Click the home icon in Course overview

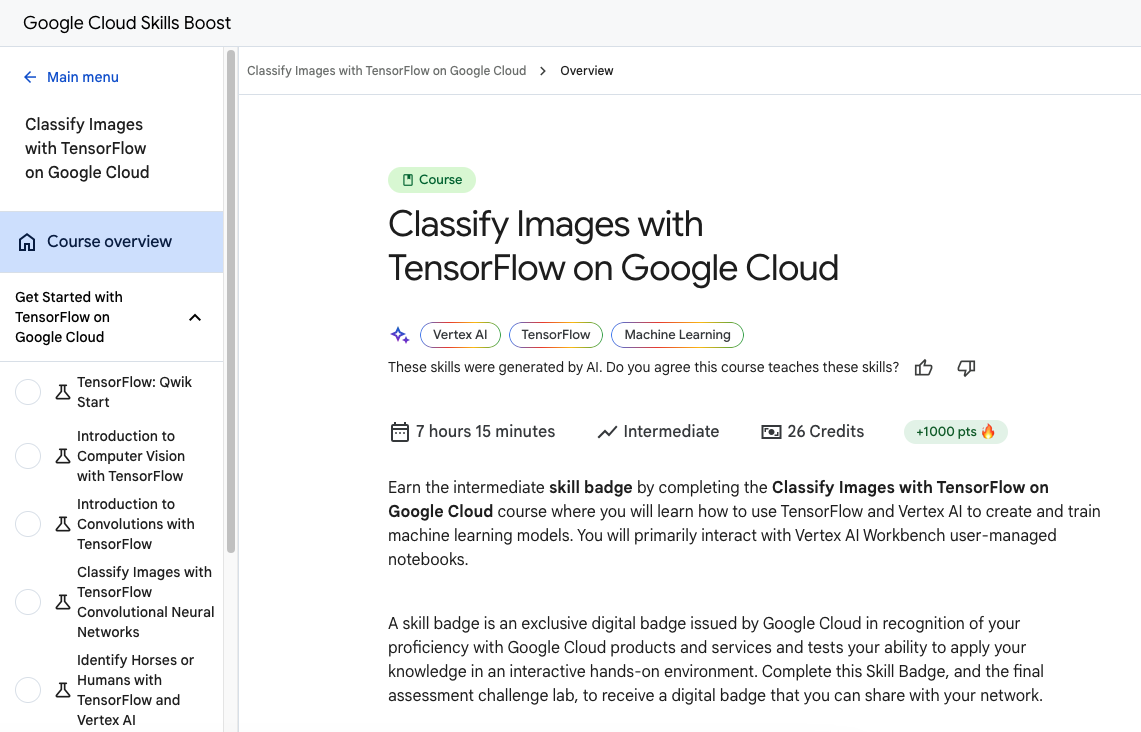click(x=27, y=242)
